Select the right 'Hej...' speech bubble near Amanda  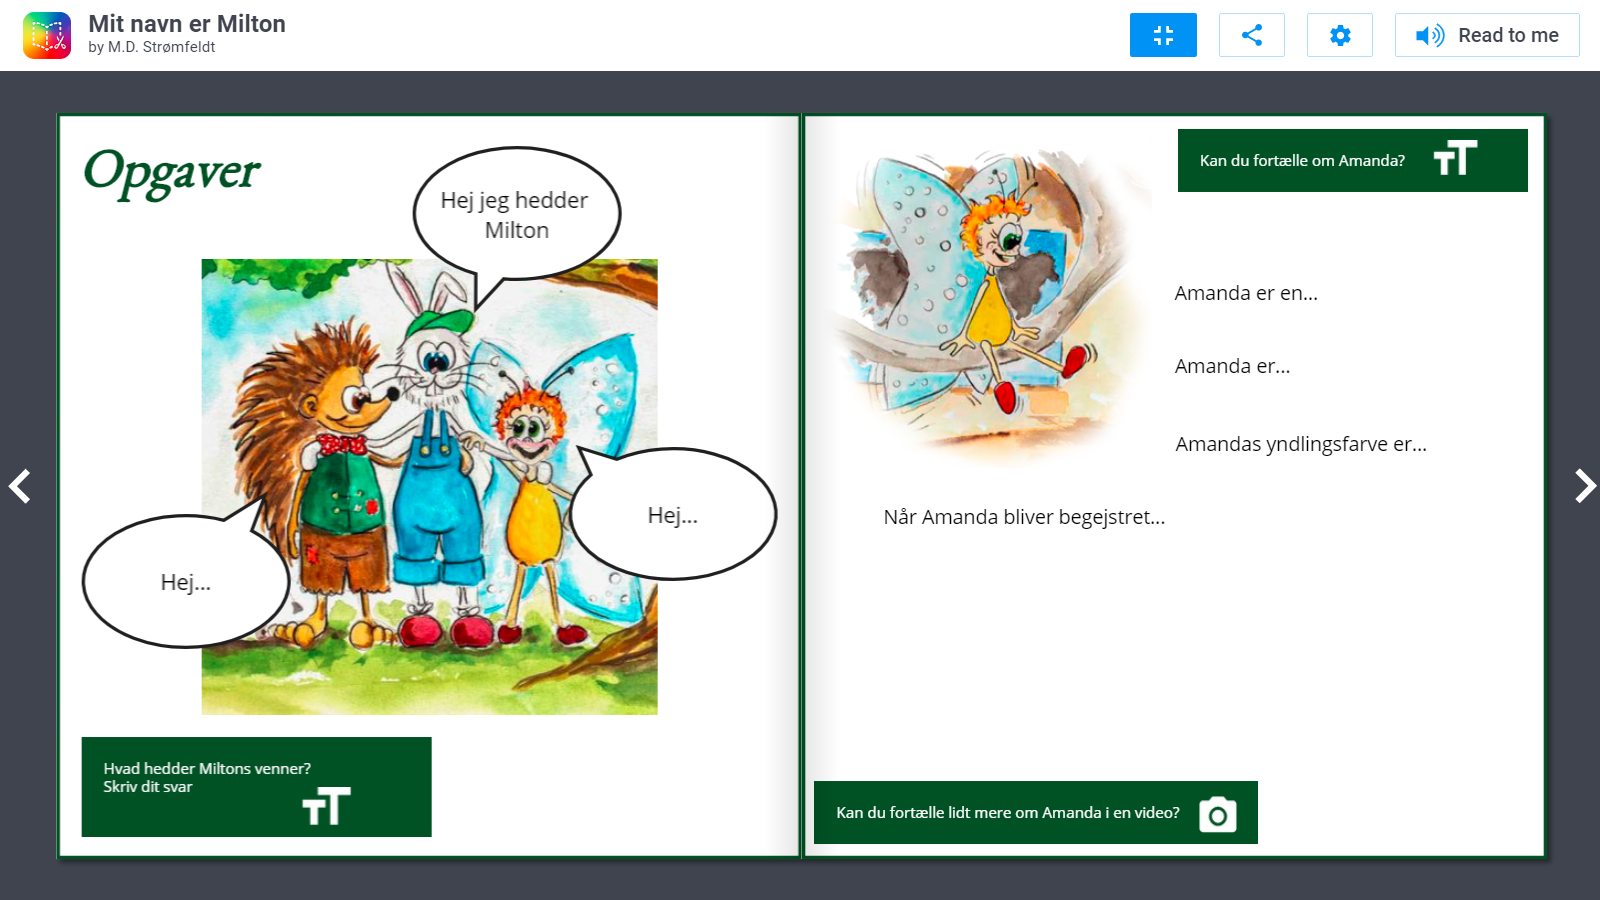(x=673, y=515)
